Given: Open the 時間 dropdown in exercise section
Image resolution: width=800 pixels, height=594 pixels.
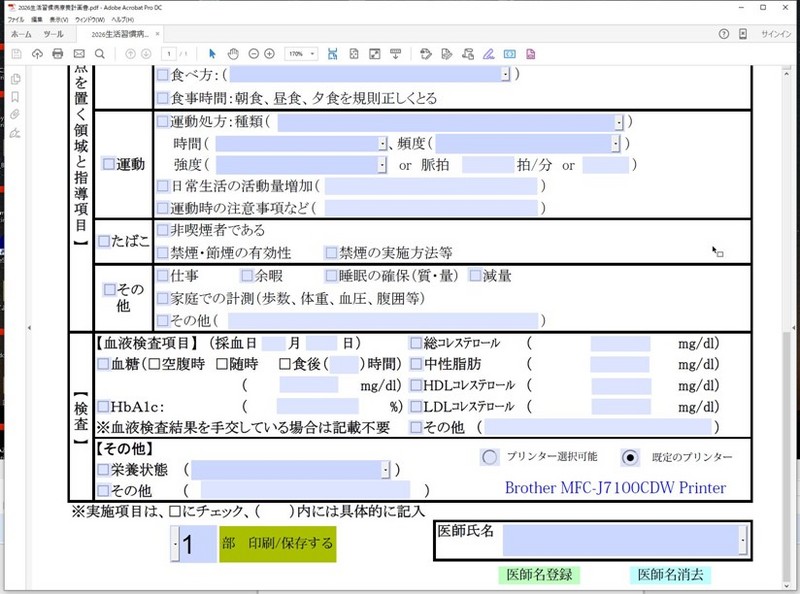Looking at the screenshot, I should [x=382, y=144].
